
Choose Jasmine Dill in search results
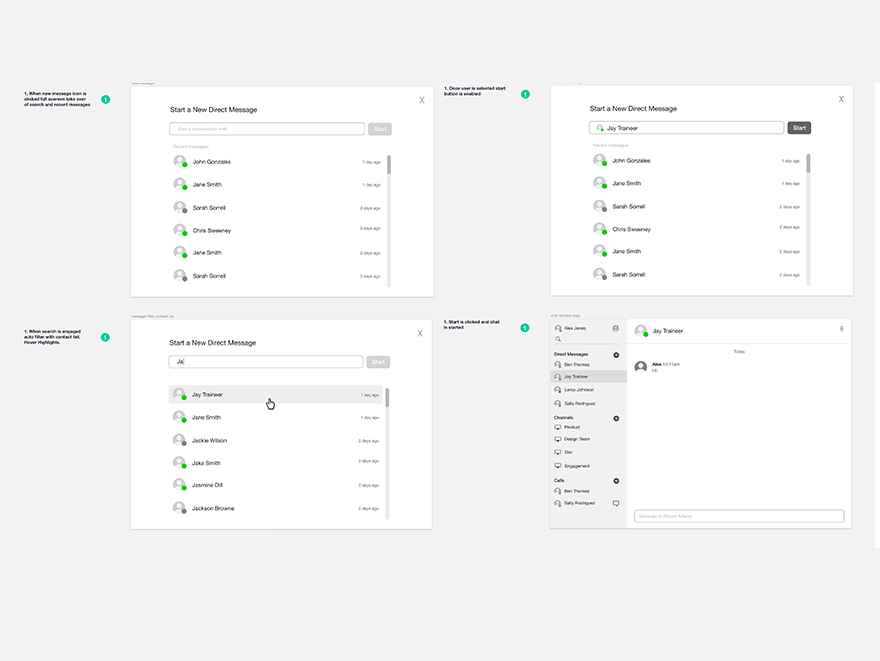pos(208,485)
